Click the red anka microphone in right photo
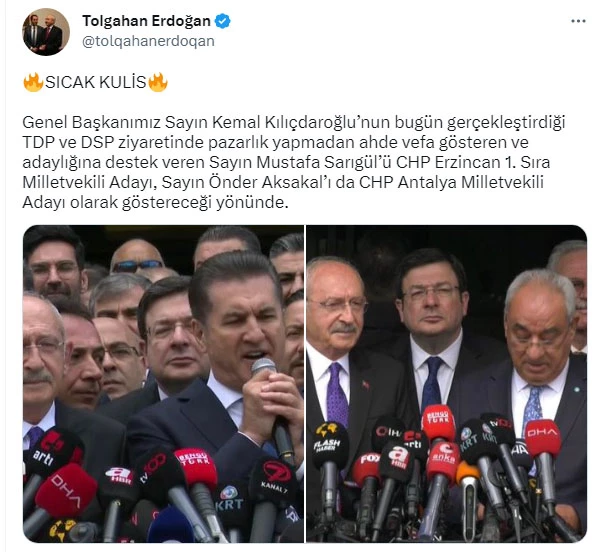The height and width of the screenshot is (552, 602). 443,459
